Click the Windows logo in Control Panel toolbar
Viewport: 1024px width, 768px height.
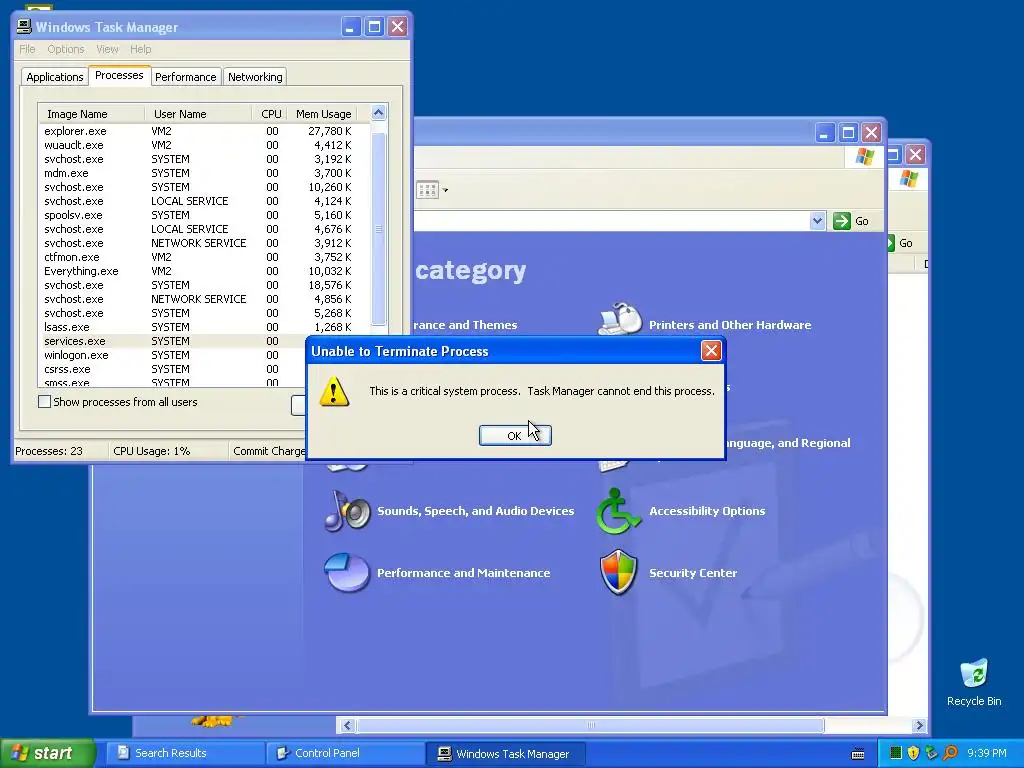(x=865, y=157)
